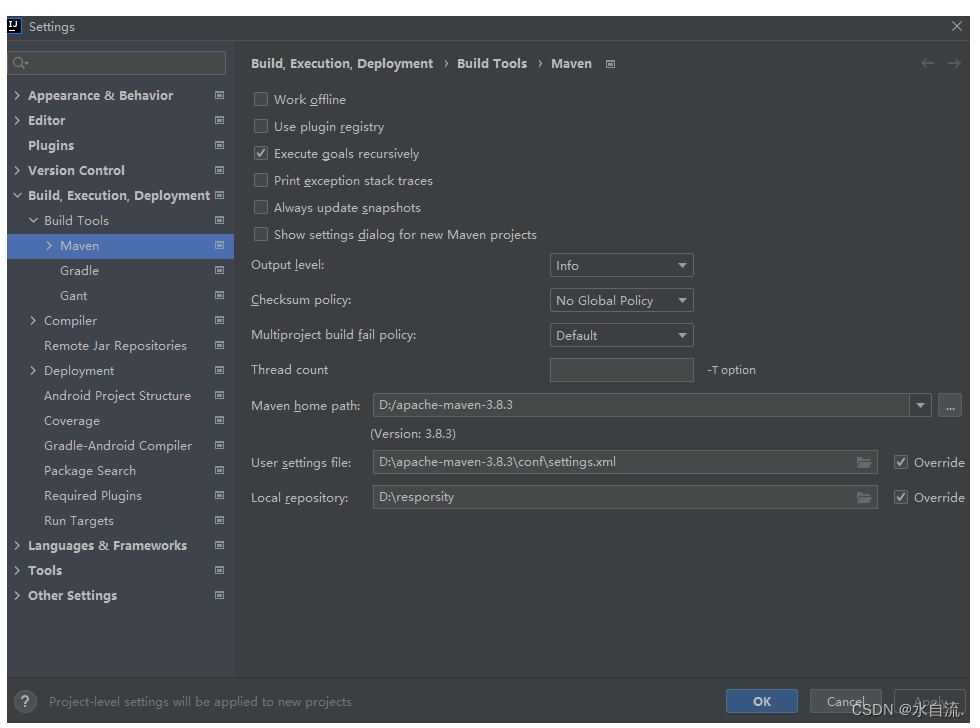The height and width of the screenshot is (728, 980).
Task: Browse Maven home path with ellipsis button
Action: click(949, 405)
